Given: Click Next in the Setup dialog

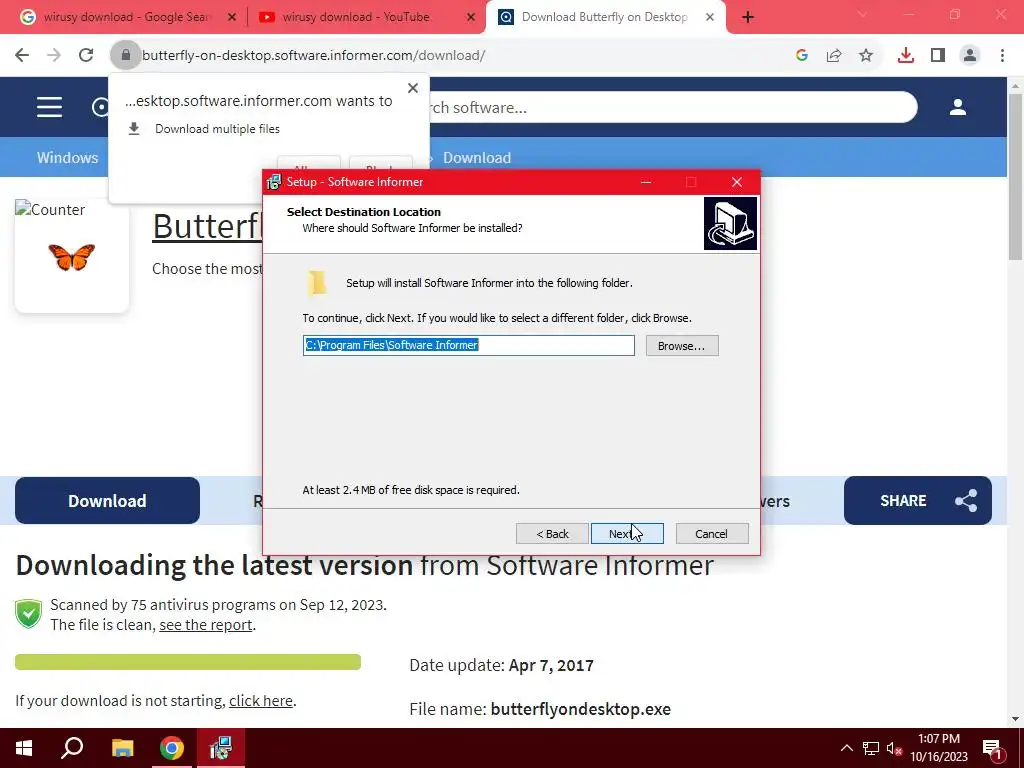Looking at the screenshot, I should (627, 534).
